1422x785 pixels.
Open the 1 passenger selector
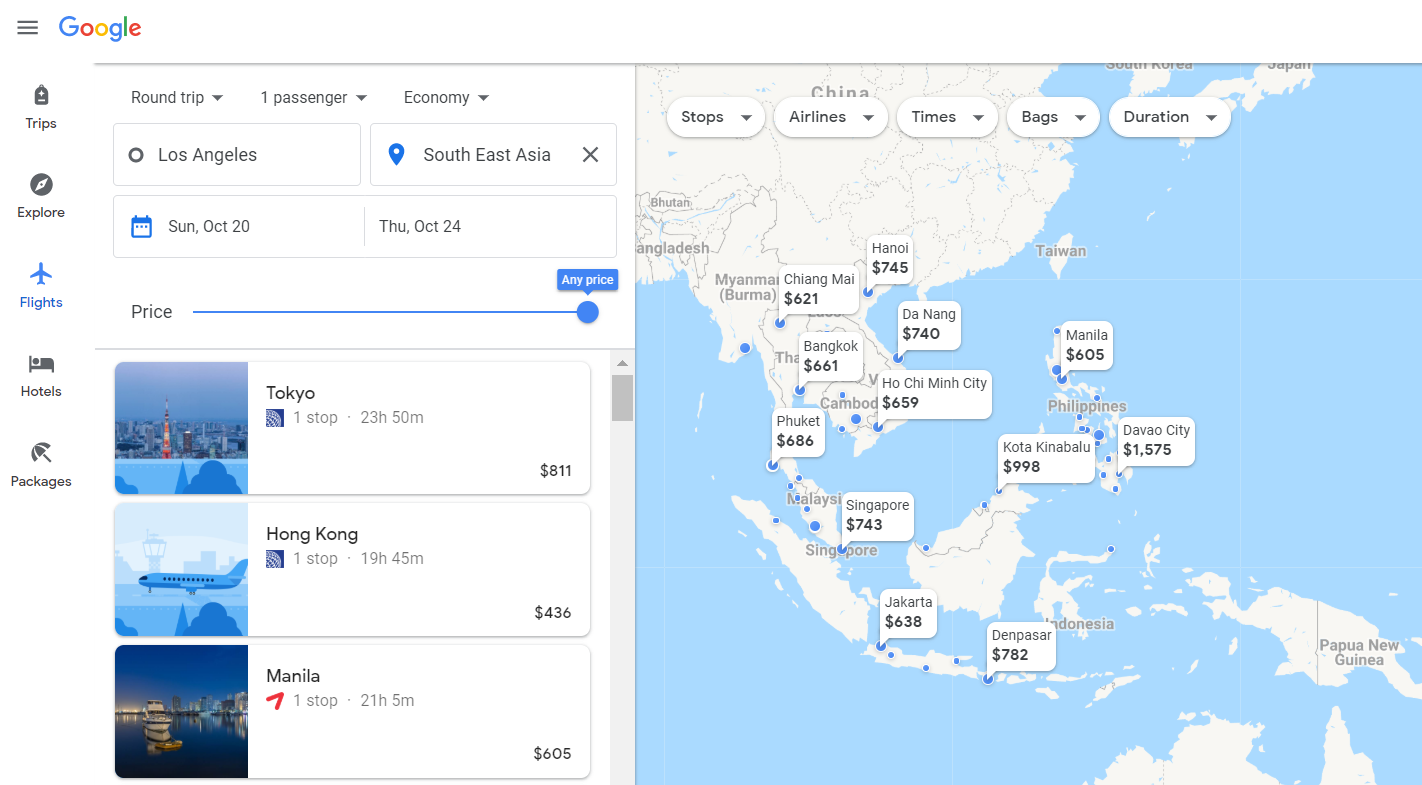[314, 98]
